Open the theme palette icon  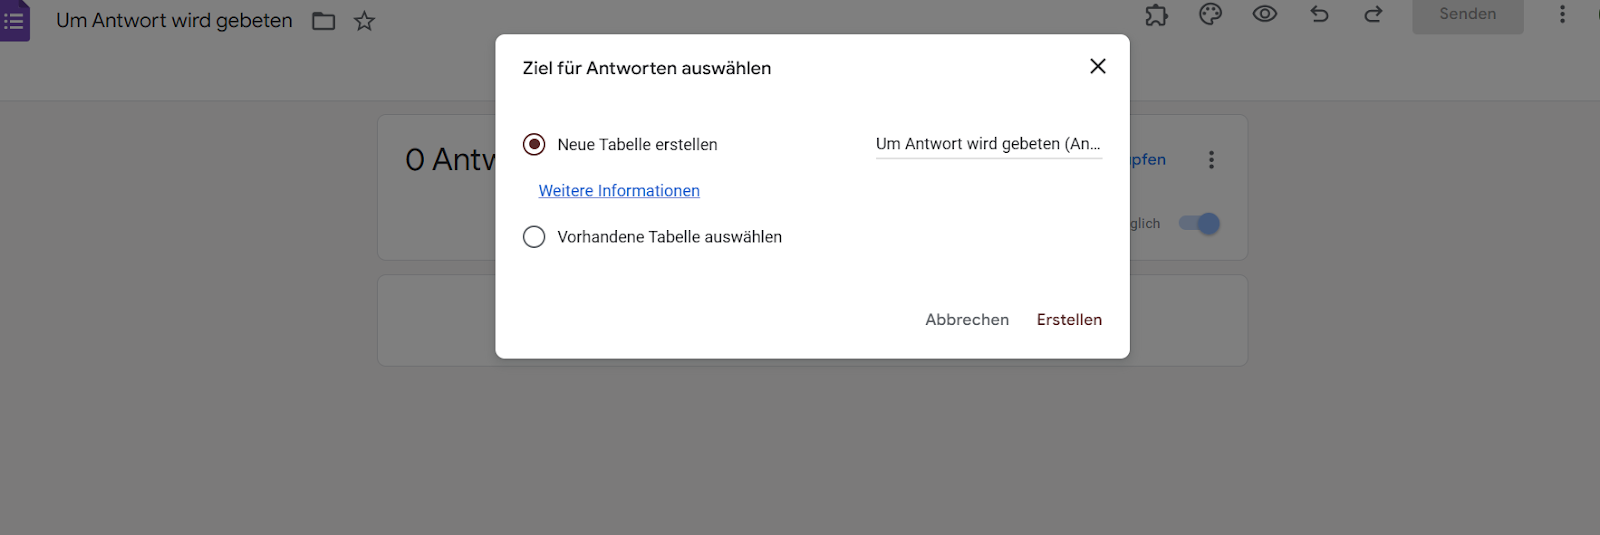[x=1210, y=15]
